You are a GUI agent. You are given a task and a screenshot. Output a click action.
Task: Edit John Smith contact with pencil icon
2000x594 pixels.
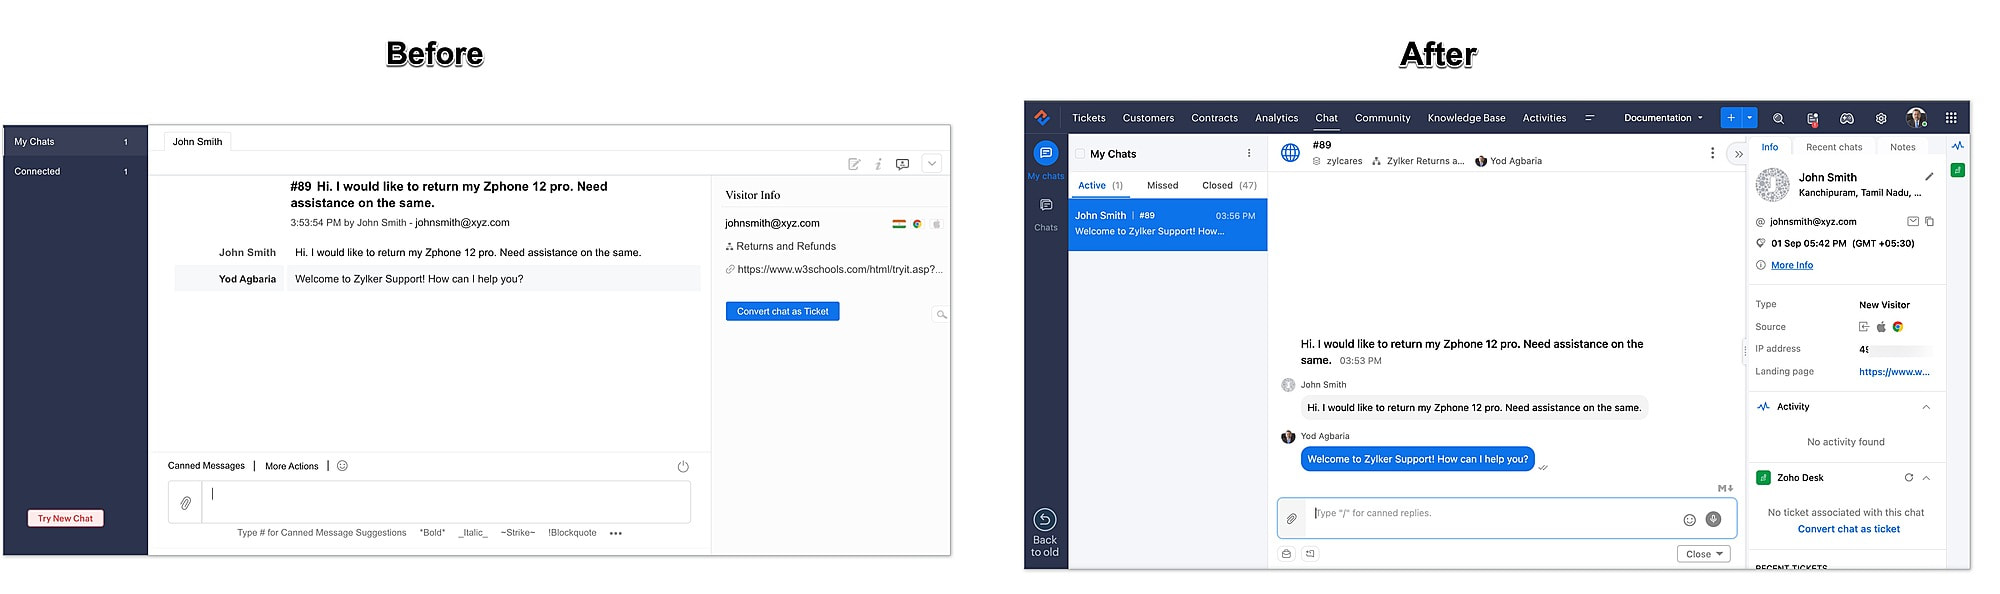(x=1929, y=177)
